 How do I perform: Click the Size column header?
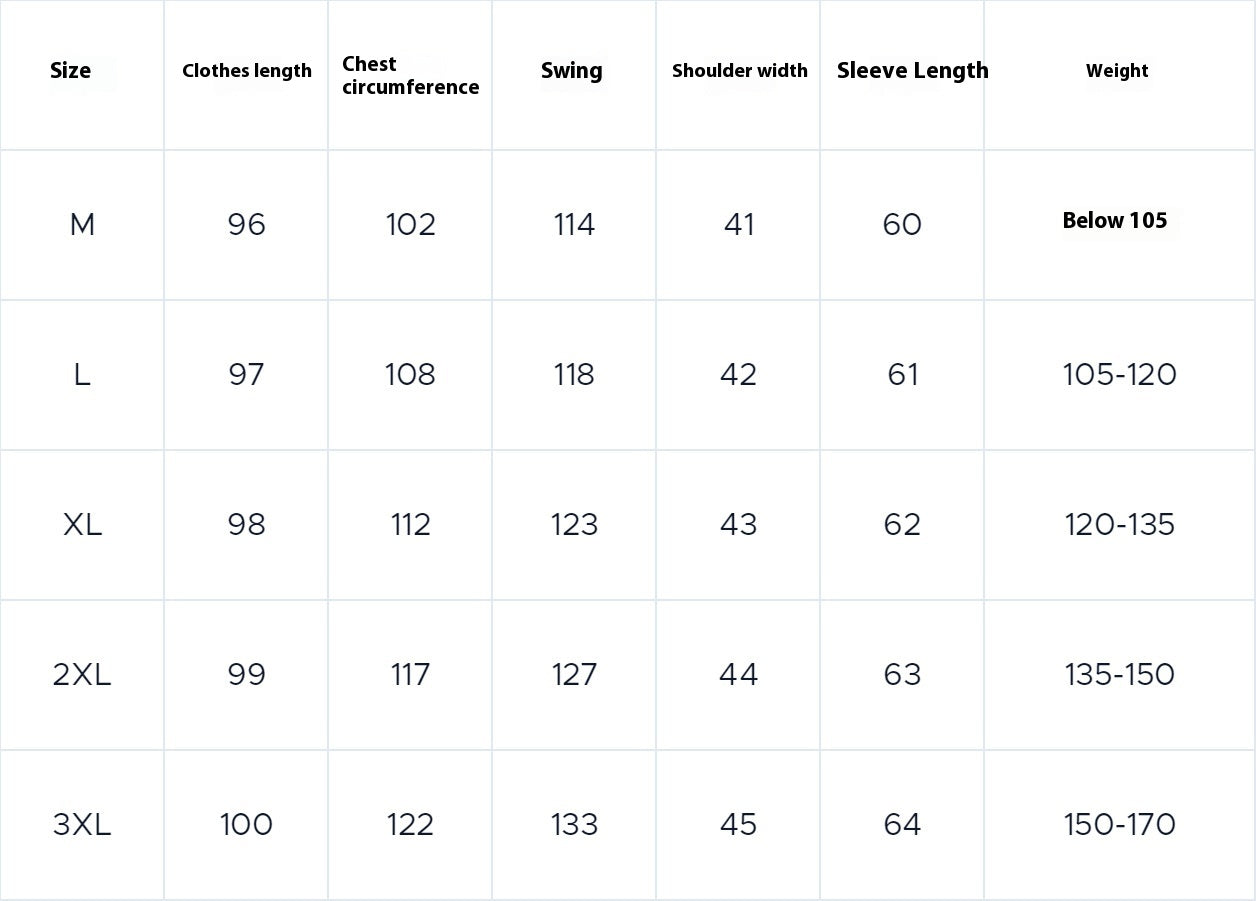pos(71,71)
